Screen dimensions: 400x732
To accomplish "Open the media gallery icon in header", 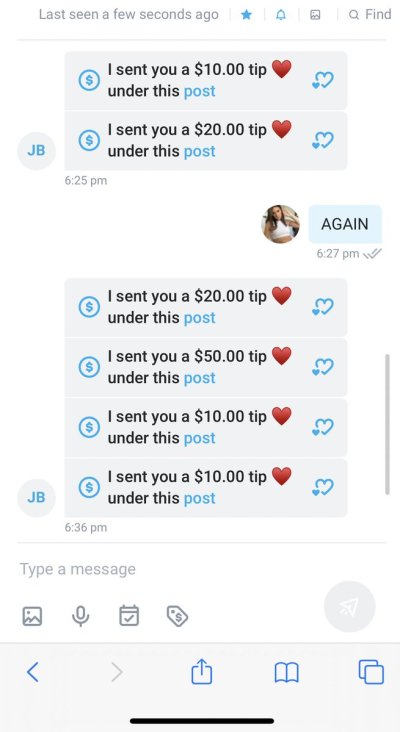I will (316, 15).
